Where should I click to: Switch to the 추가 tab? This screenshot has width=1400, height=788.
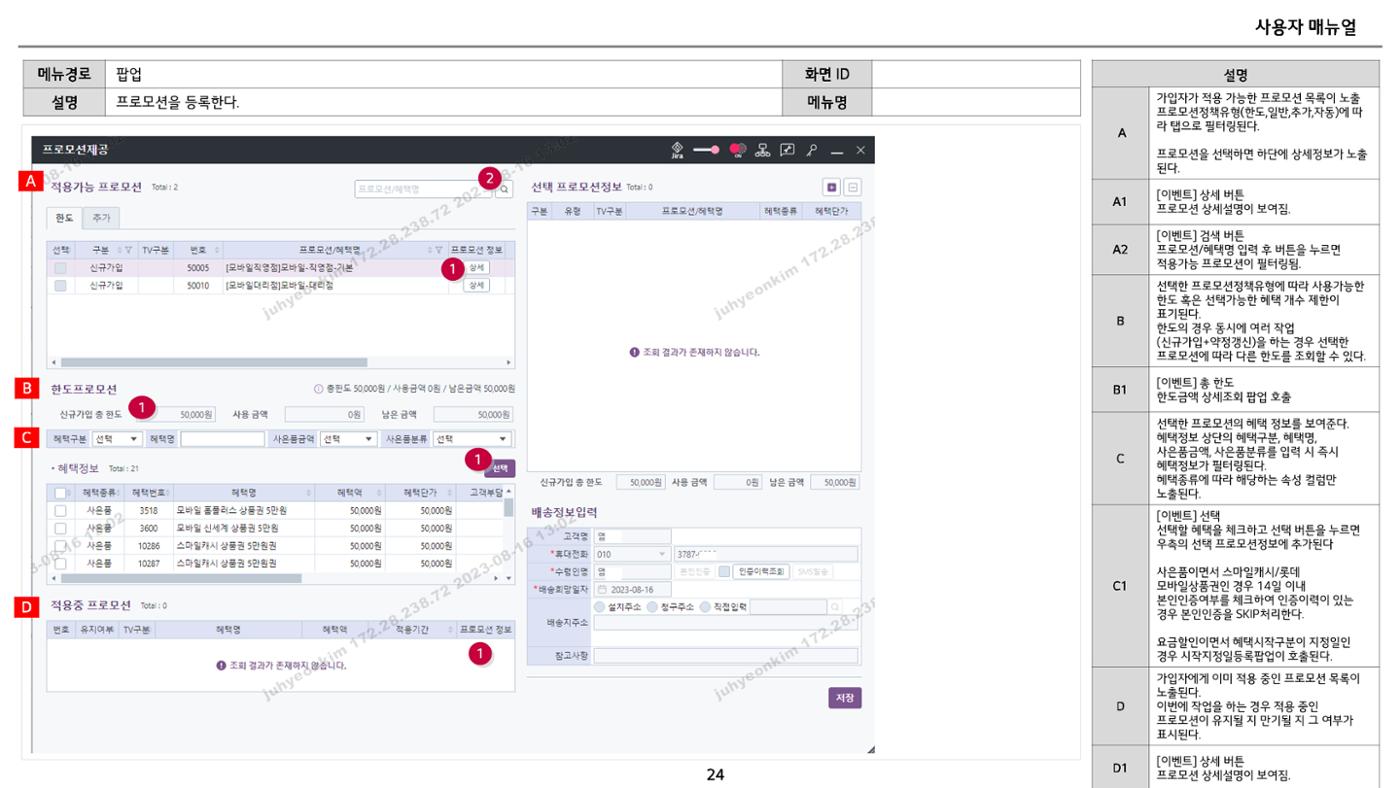pyautogui.click(x=103, y=217)
